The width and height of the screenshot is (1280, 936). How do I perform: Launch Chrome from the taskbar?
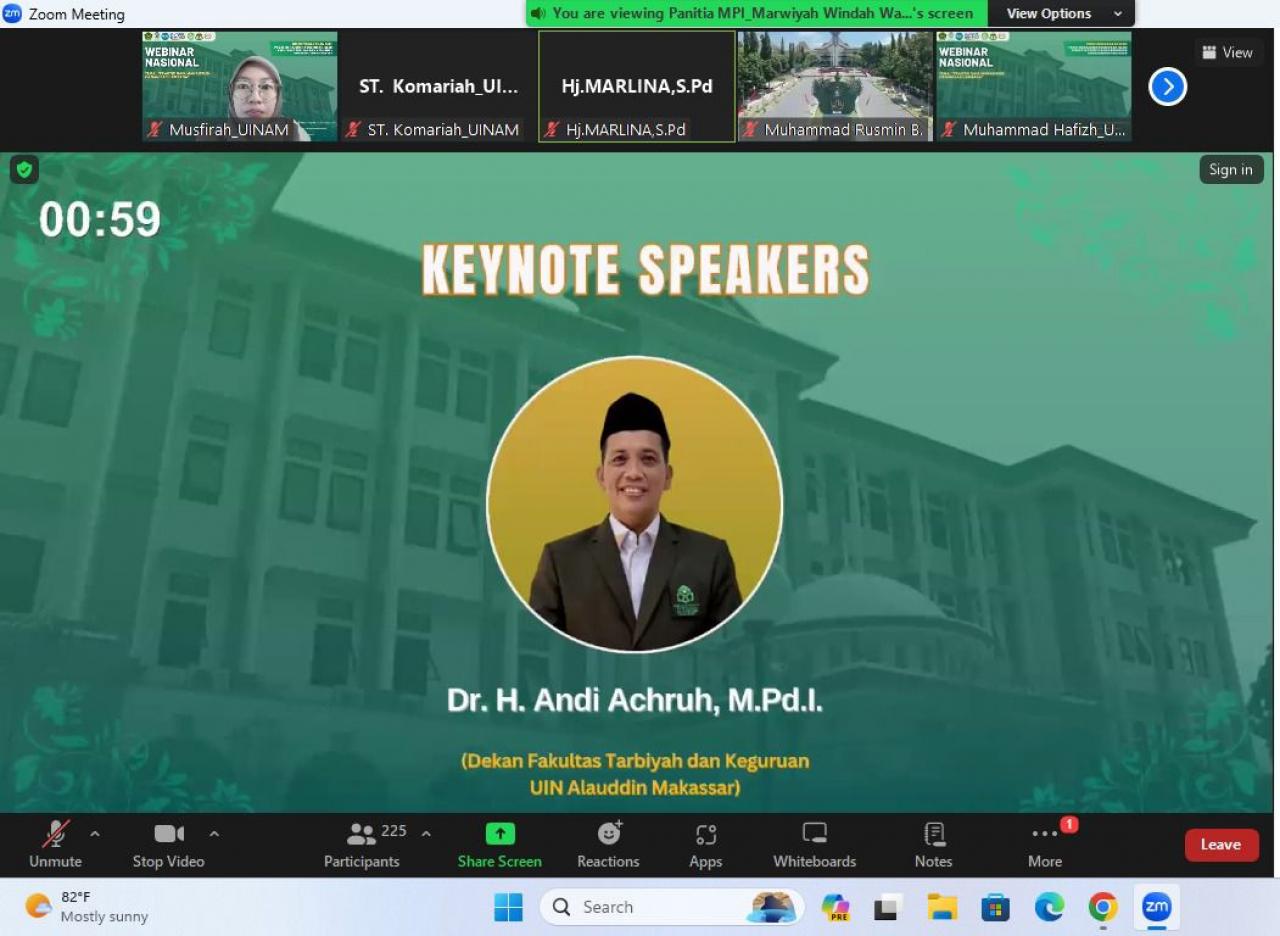(x=1102, y=907)
